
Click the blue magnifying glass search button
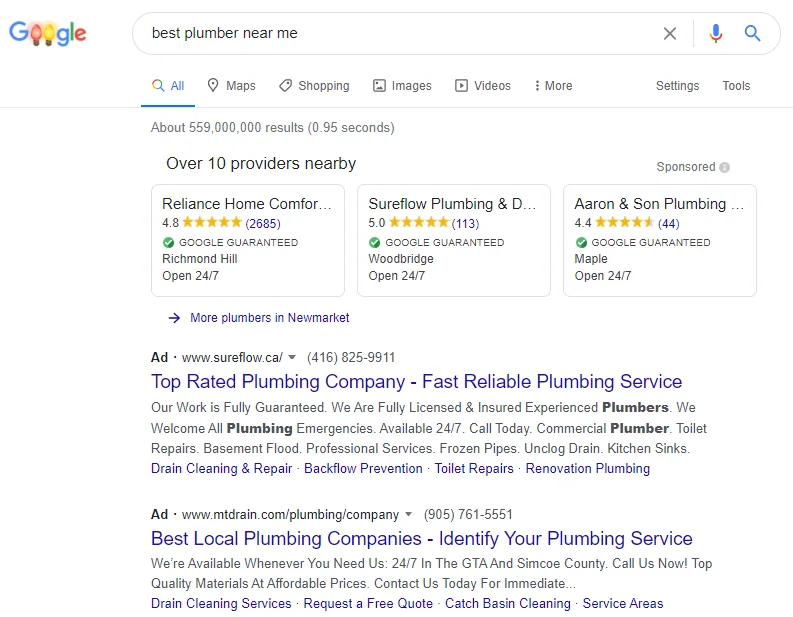753,34
